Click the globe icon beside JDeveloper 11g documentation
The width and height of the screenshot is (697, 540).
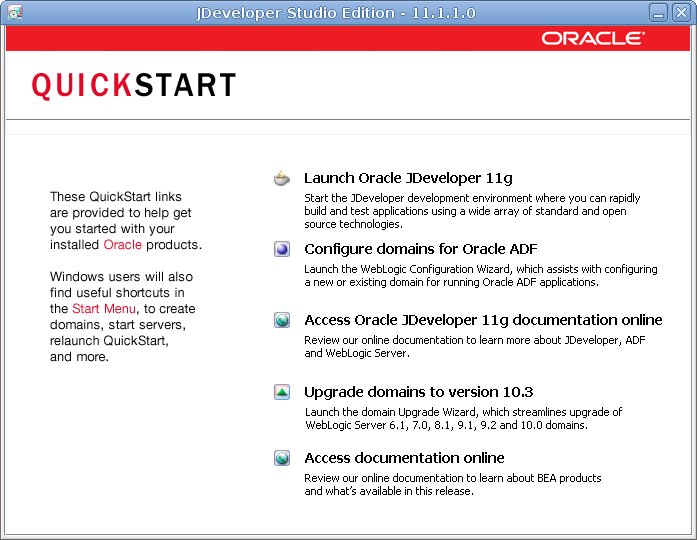point(282,320)
